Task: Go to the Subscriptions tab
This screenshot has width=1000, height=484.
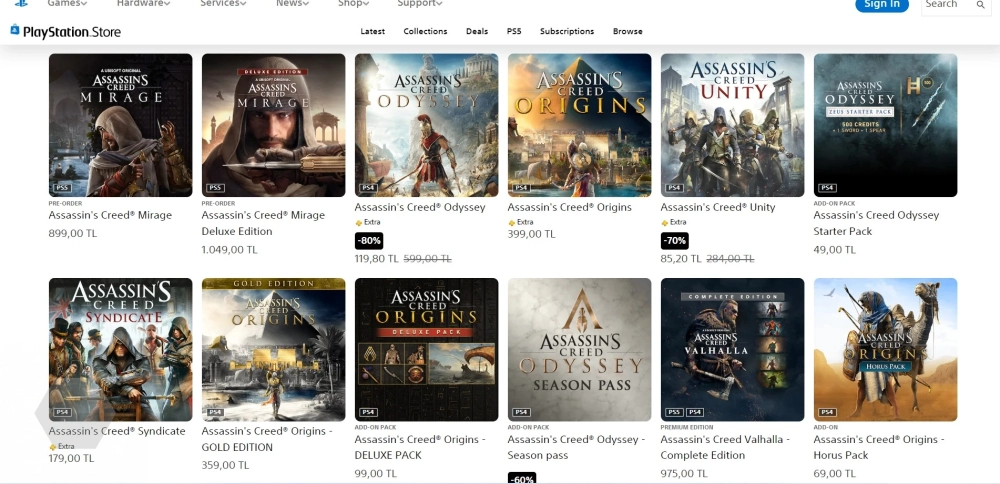Action: [567, 32]
